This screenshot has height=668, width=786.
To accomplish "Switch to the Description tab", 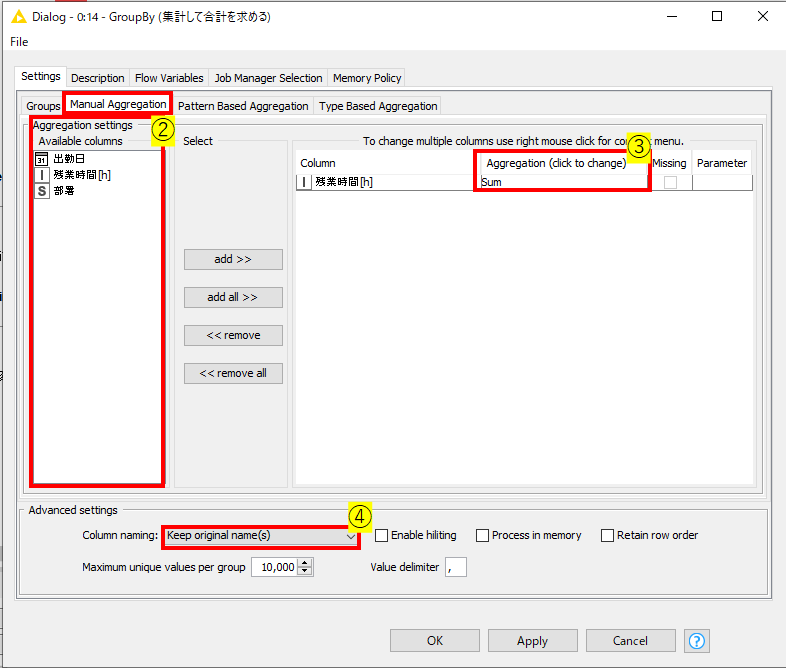I will pyautogui.click(x=98, y=78).
